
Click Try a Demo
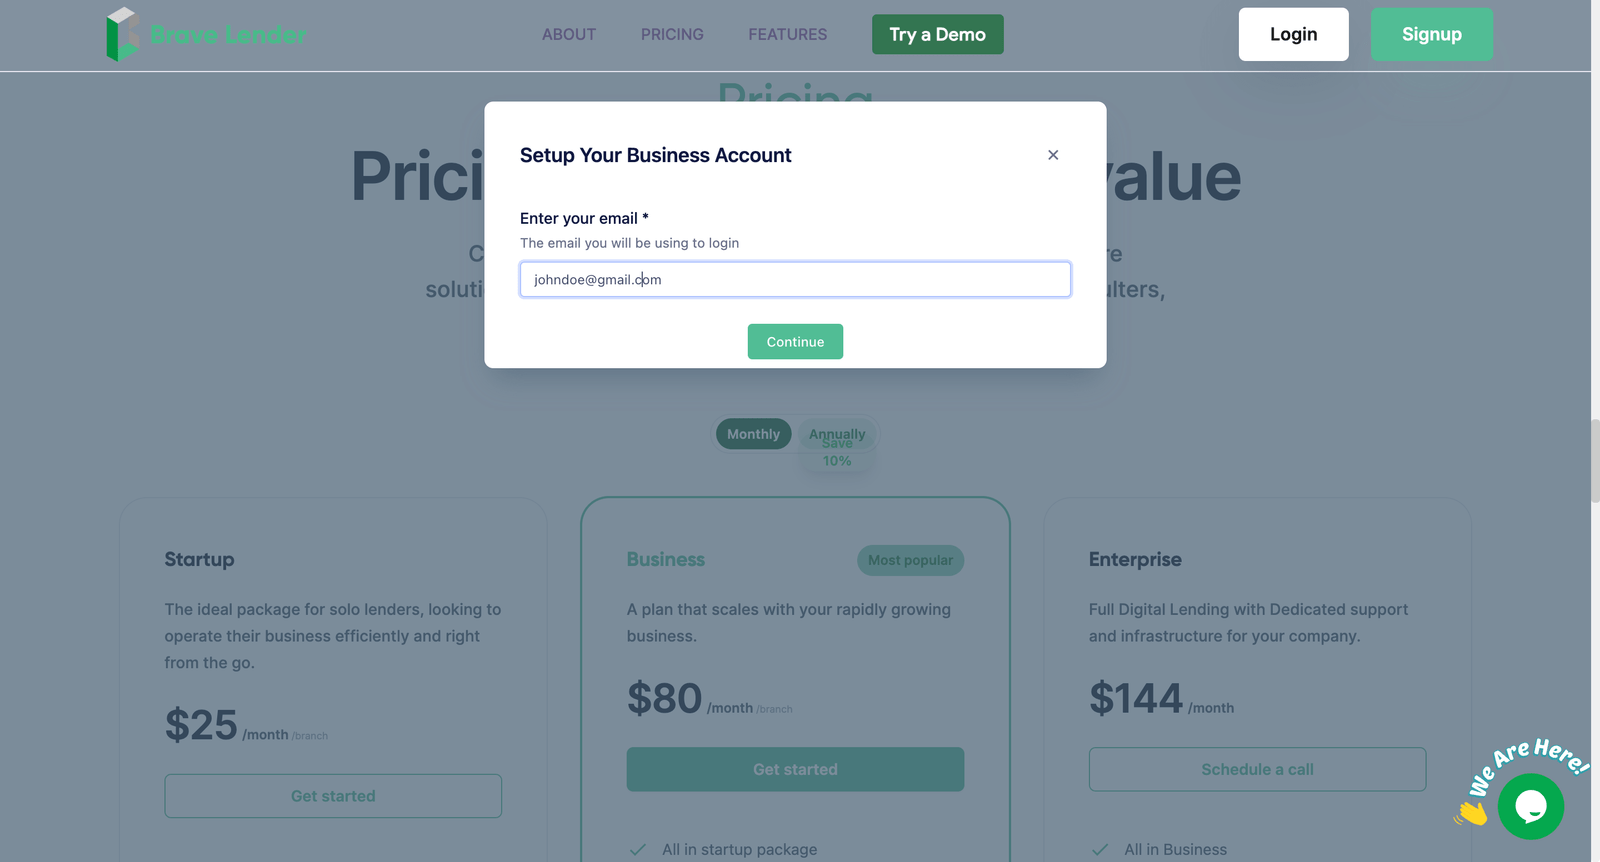(x=936, y=34)
